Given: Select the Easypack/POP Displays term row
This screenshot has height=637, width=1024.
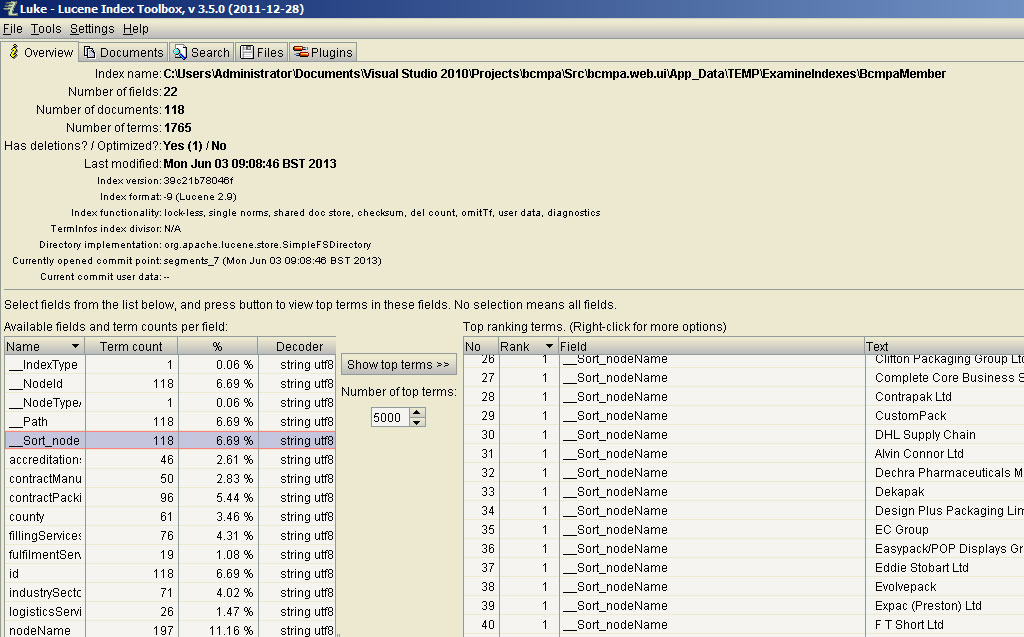Looking at the screenshot, I should (744, 549).
